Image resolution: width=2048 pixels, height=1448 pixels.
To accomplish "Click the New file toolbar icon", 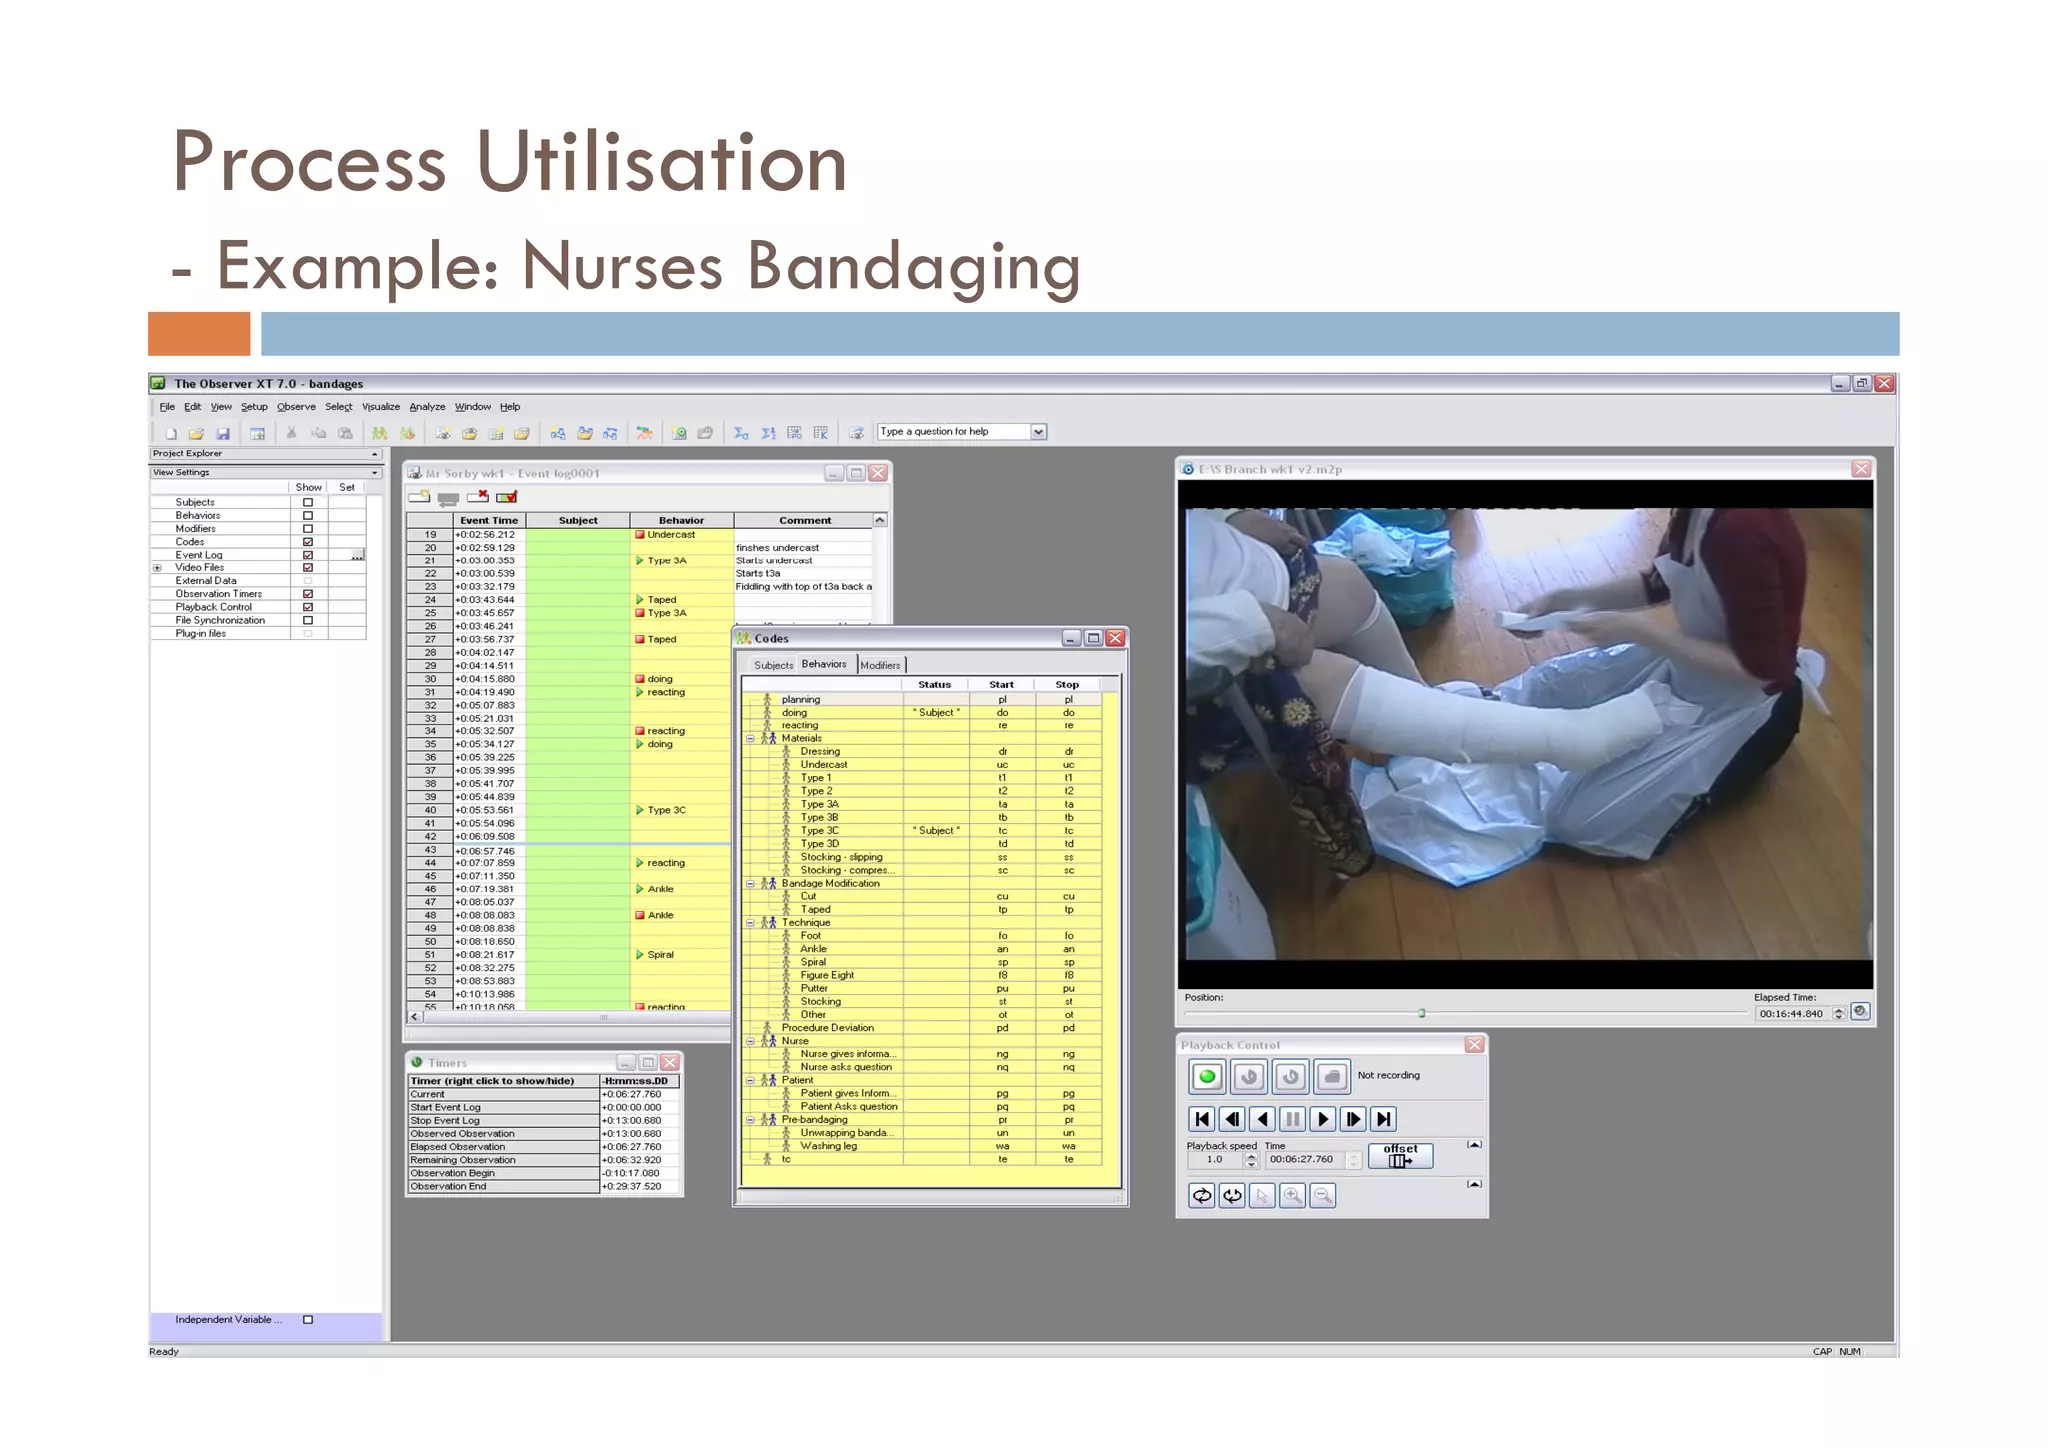I will (171, 433).
